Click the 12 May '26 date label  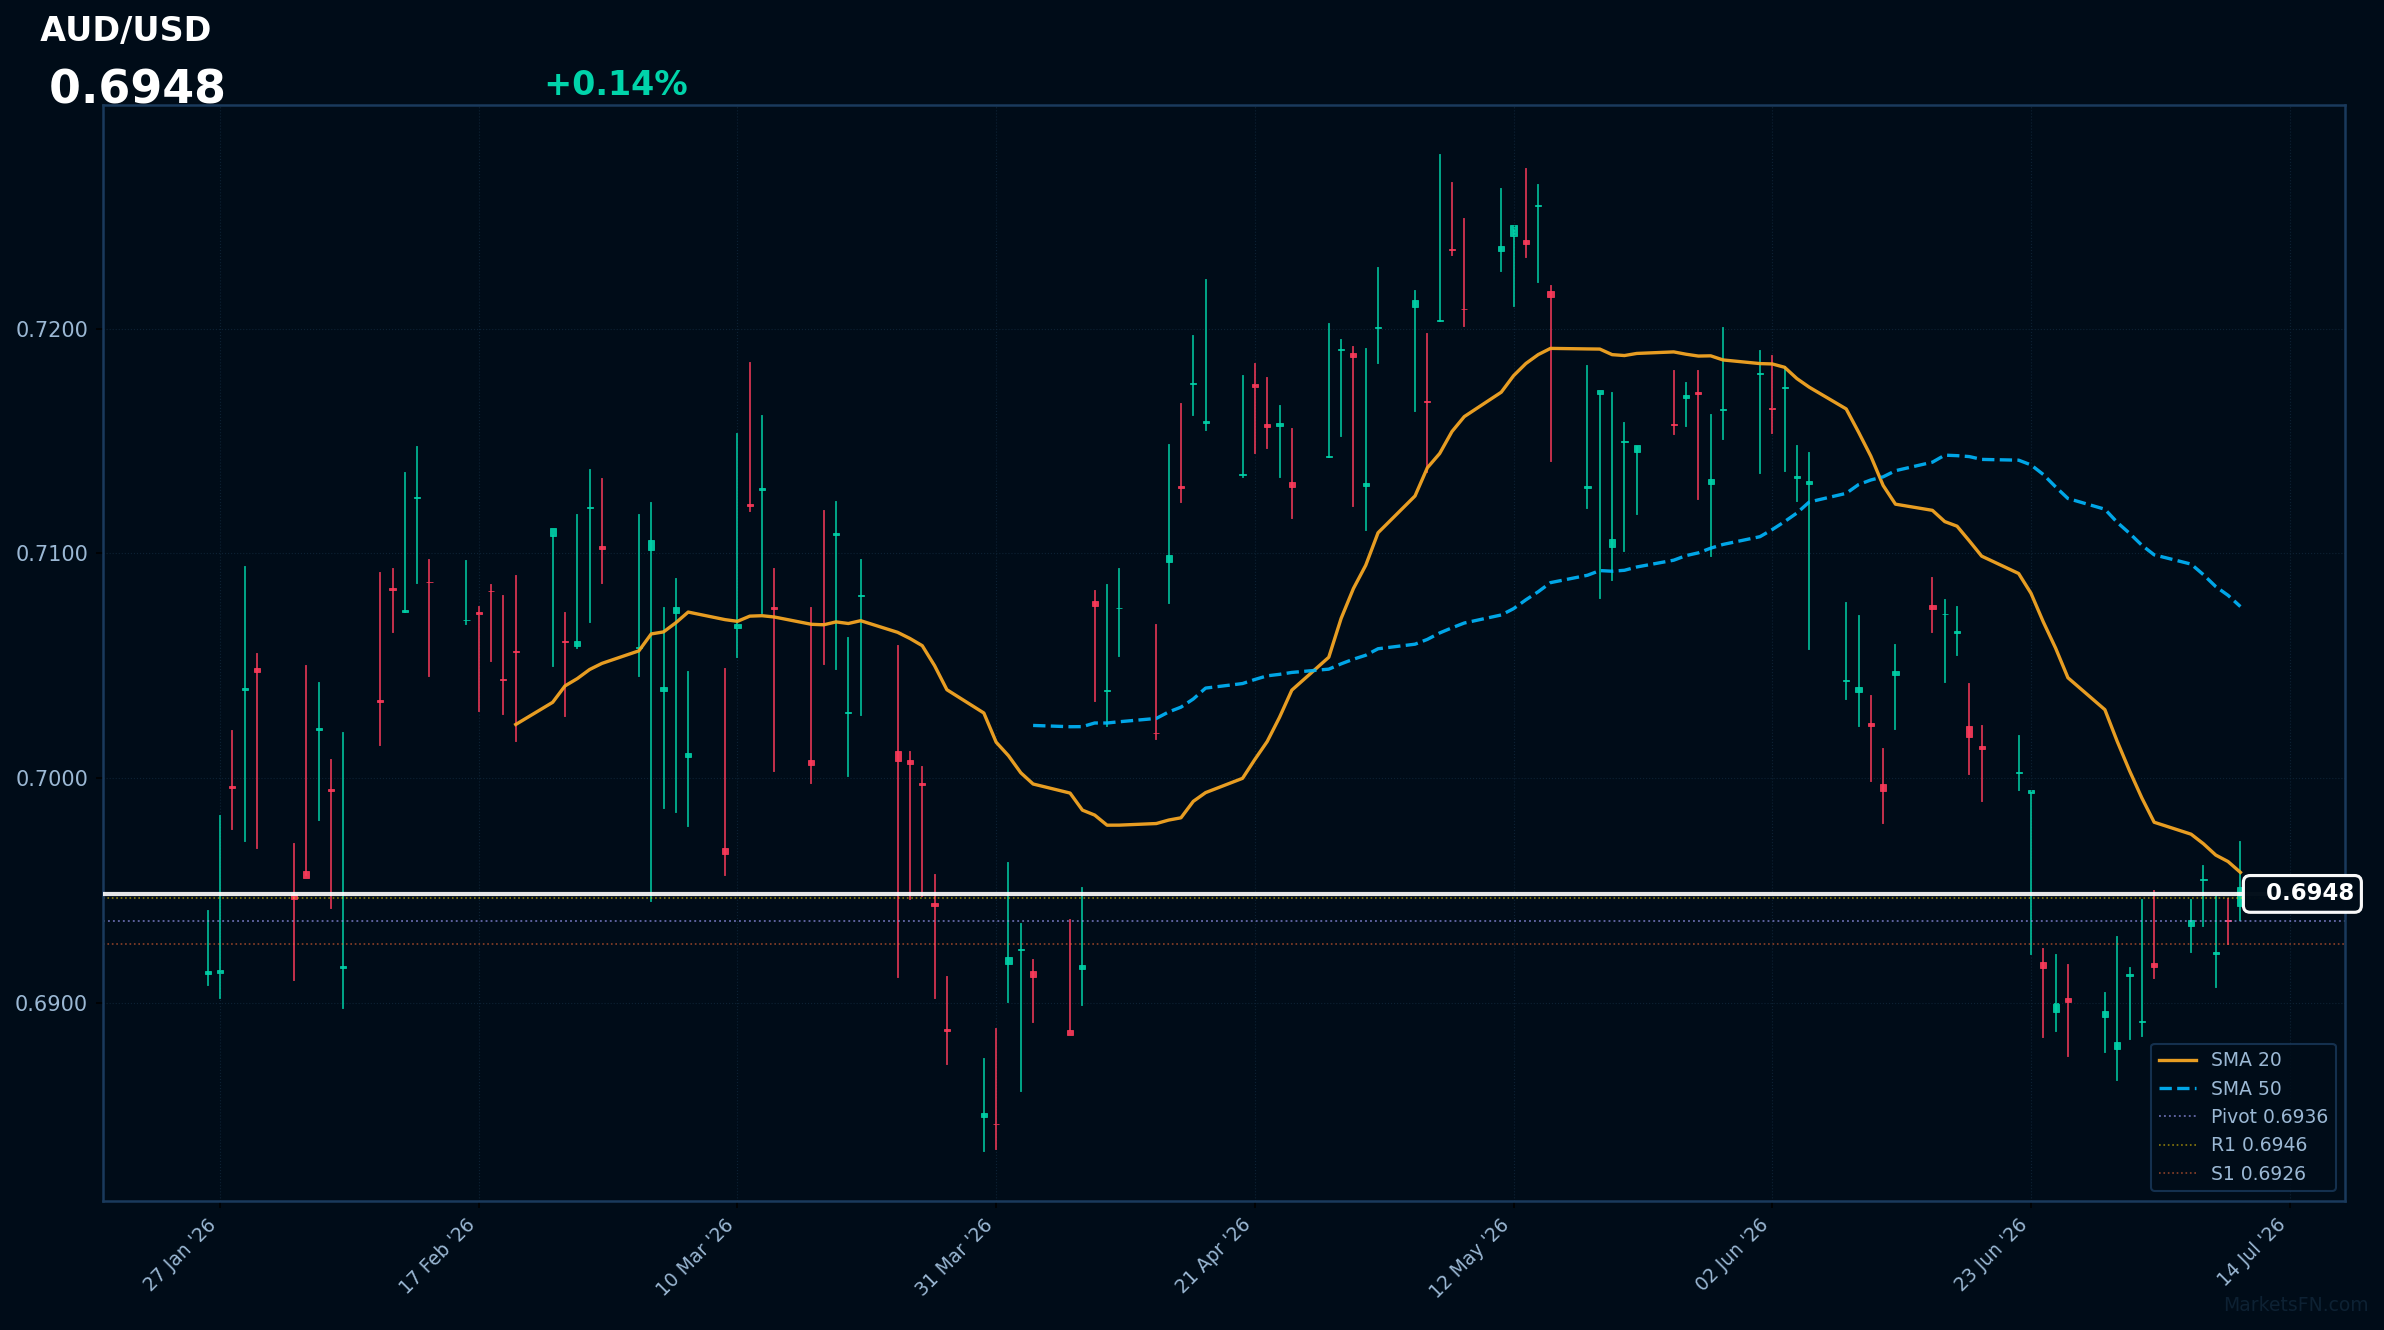[x=1470, y=1257]
